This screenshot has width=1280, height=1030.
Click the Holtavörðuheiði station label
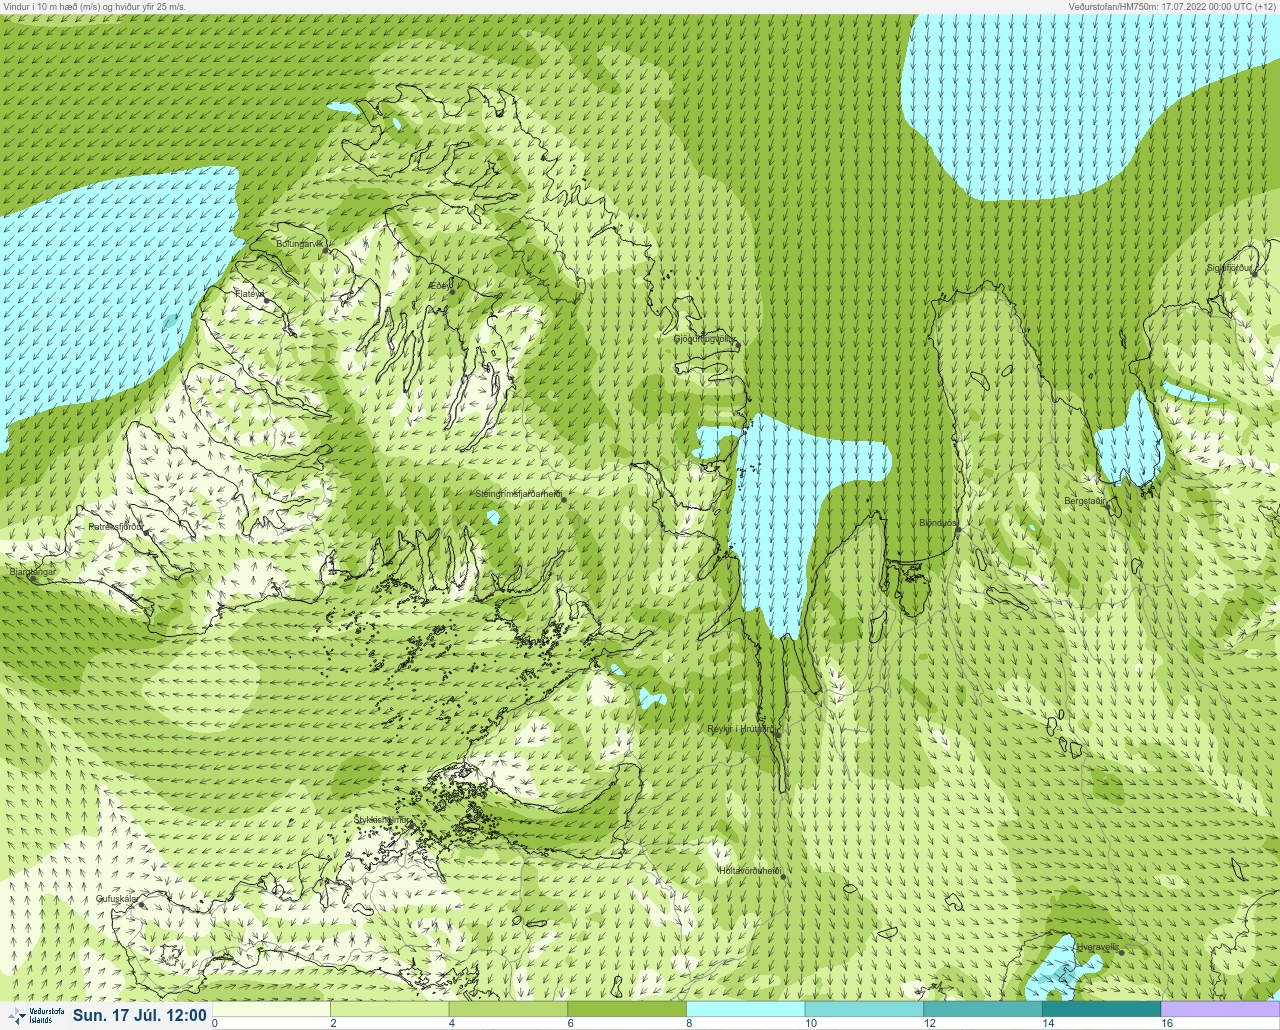[749, 871]
